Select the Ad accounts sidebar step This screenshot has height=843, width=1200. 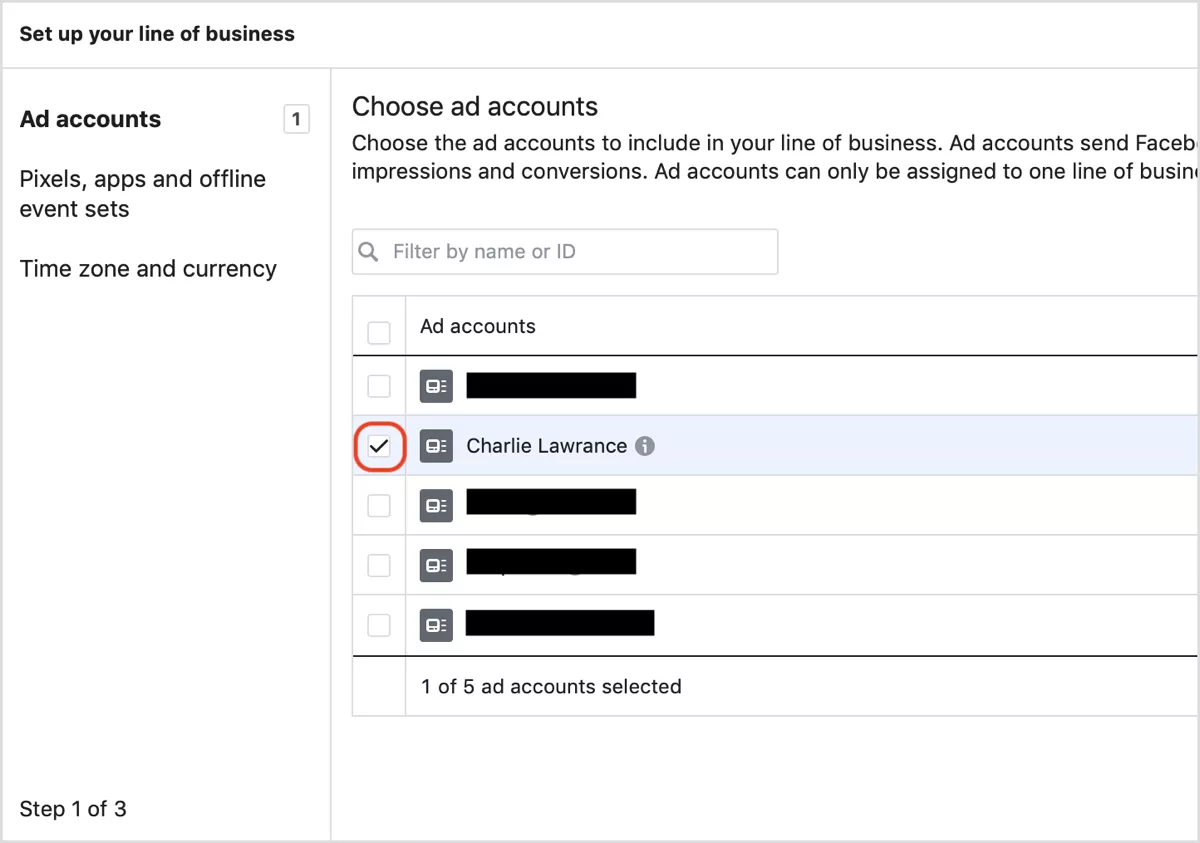pos(90,119)
